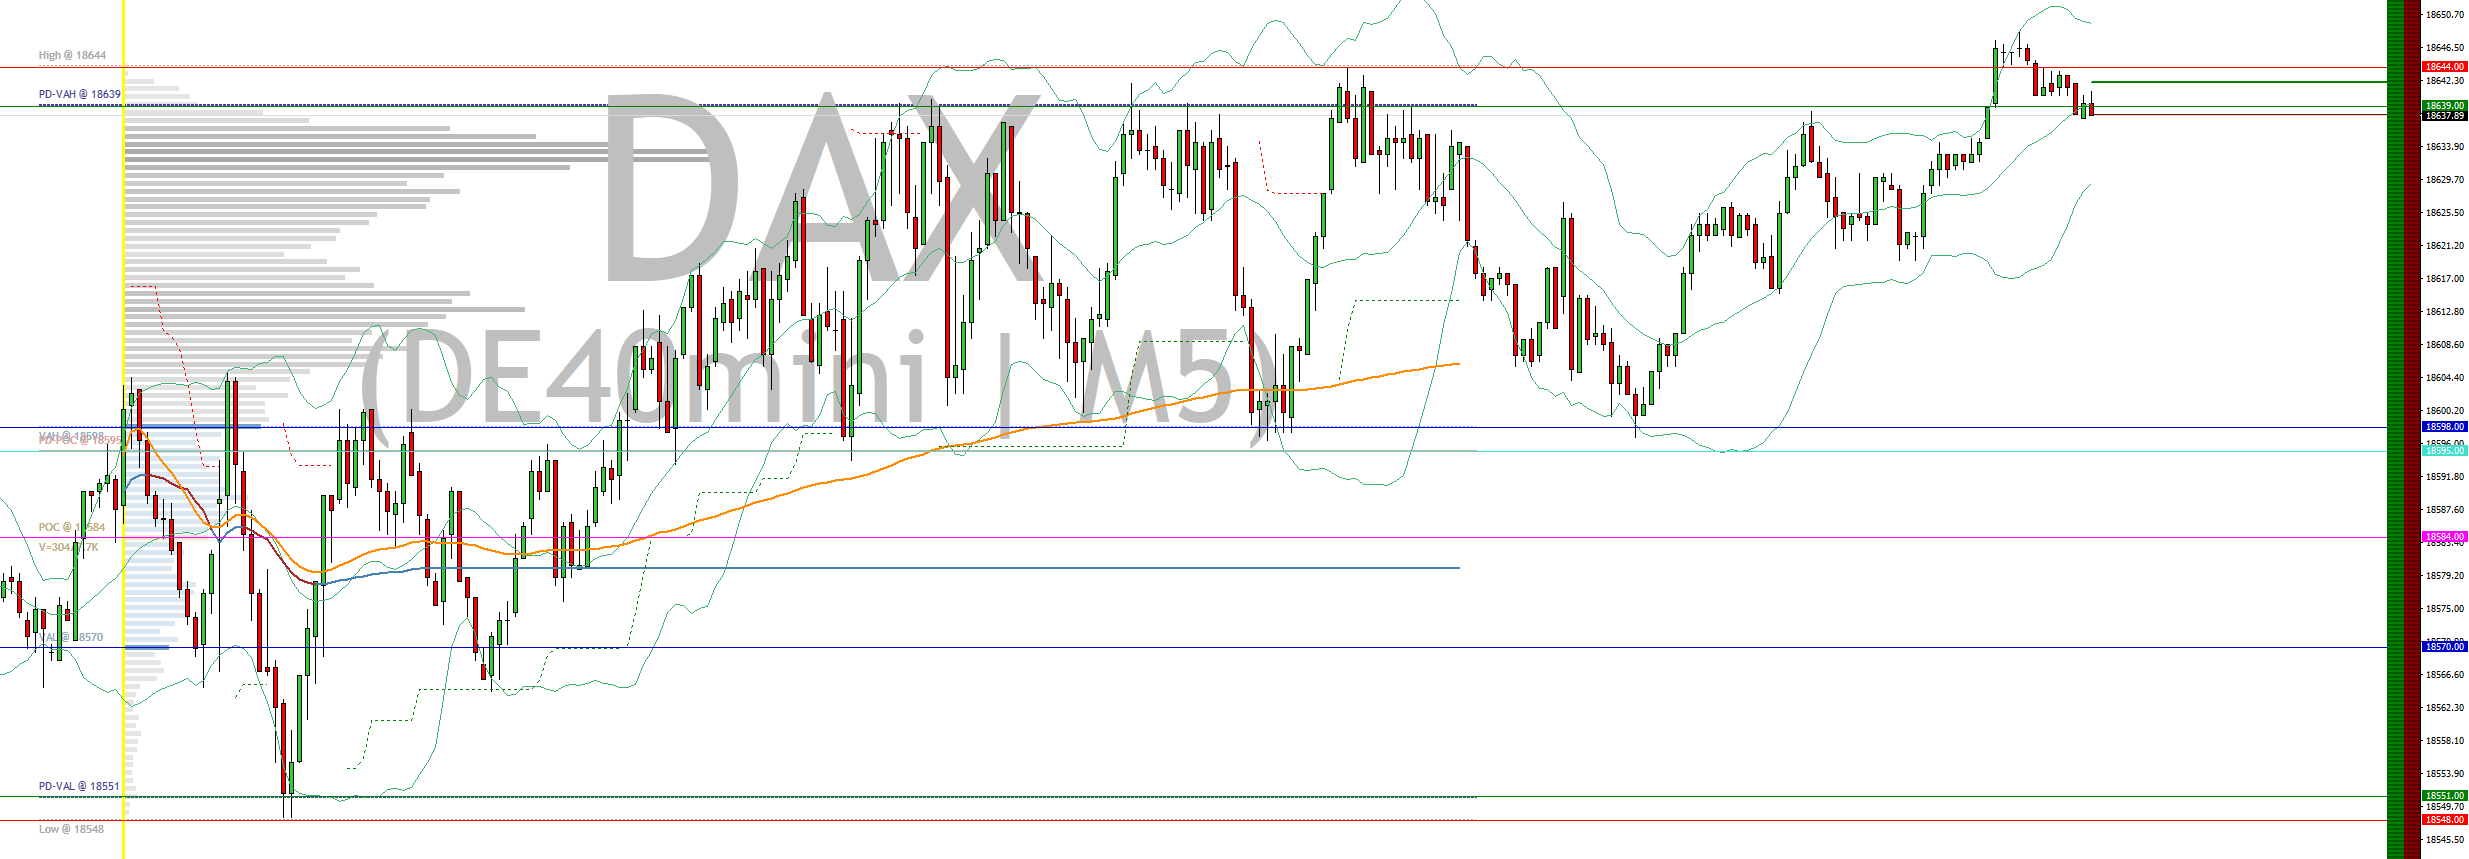Select the cyan 18595.00 price tag

click(x=2444, y=451)
